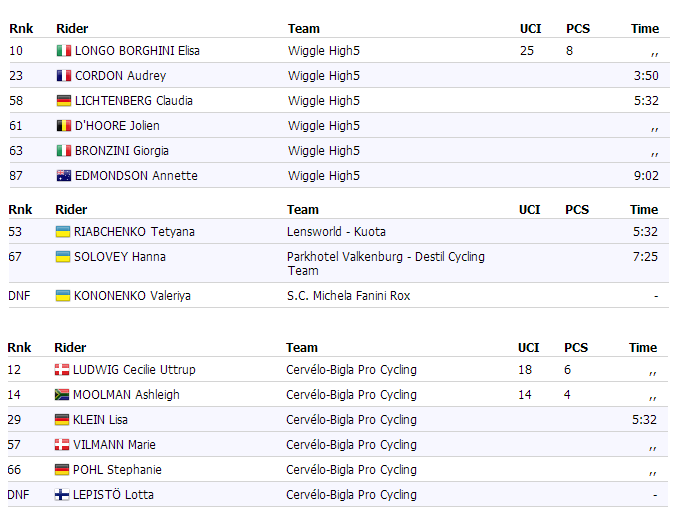Click the German flag beside Lichtenberg Claudia
The height and width of the screenshot is (517, 684).
tap(64, 101)
